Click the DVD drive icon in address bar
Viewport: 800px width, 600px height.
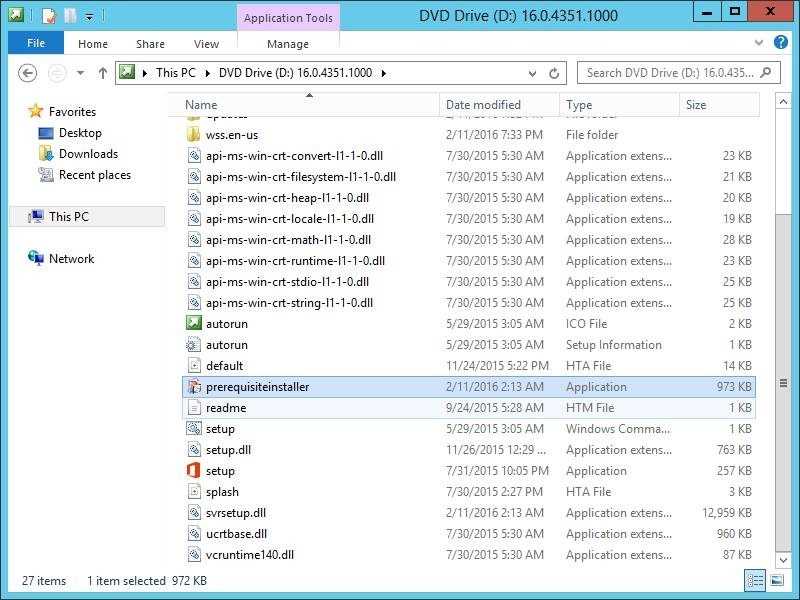point(127,72)
